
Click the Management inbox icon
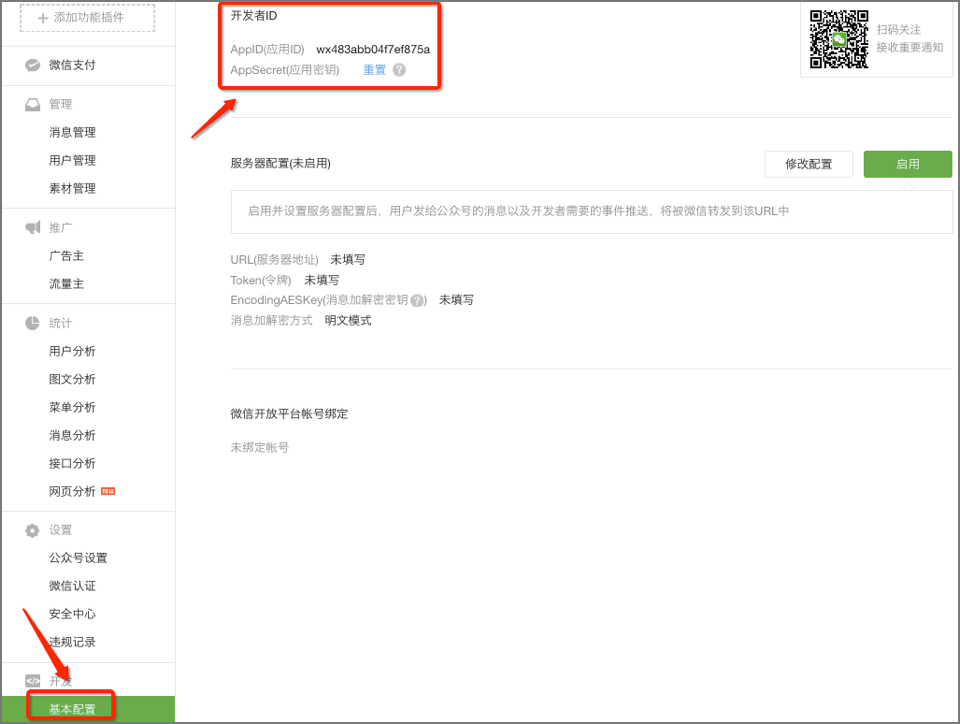33,104
